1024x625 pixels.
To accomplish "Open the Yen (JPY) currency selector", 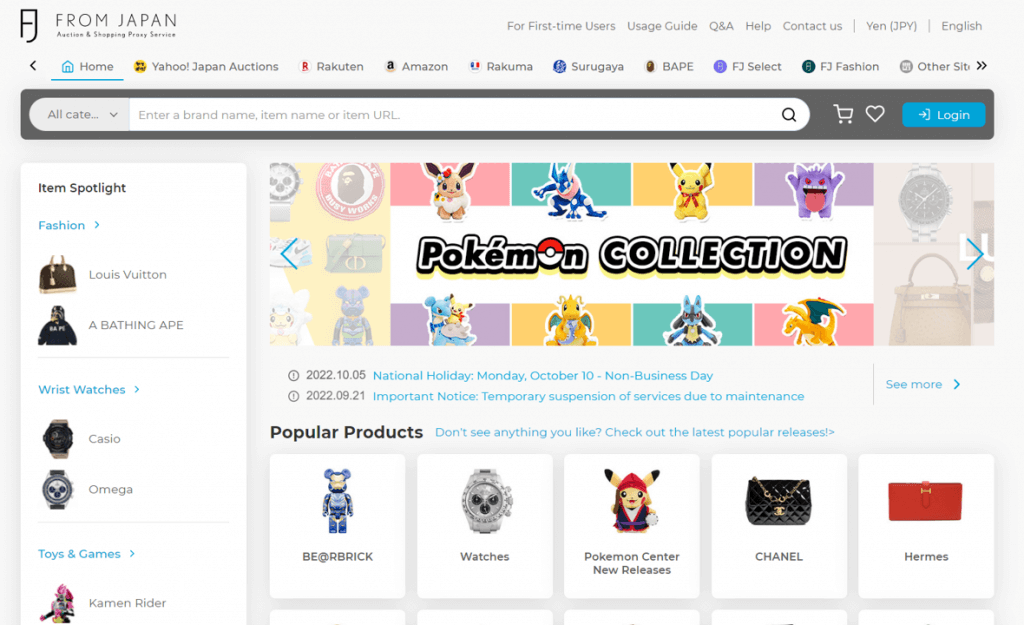I will pos(891,26).
